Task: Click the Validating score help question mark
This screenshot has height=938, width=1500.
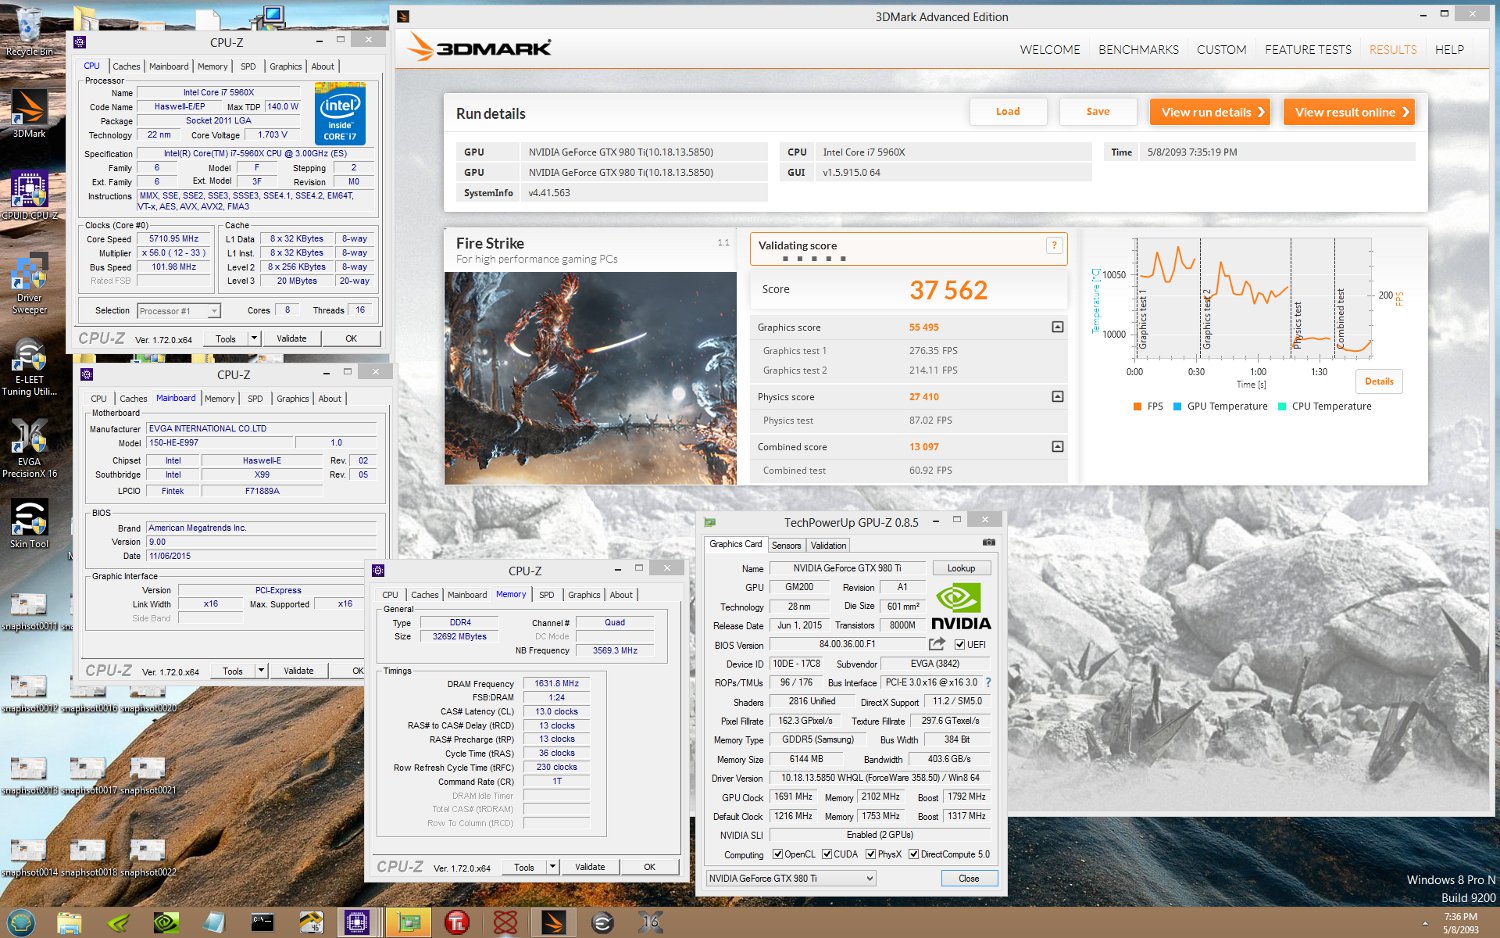Action: 1053,245
